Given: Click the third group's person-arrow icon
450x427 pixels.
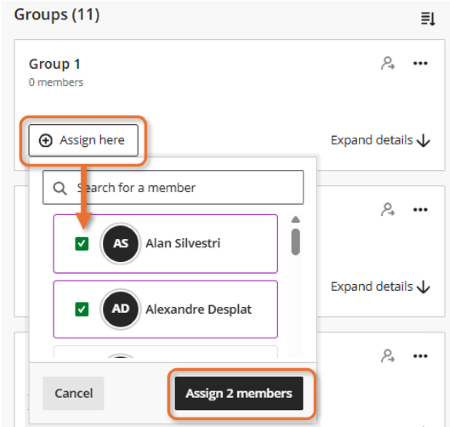Looking at the screenshot, I should [x=388, y=356].
